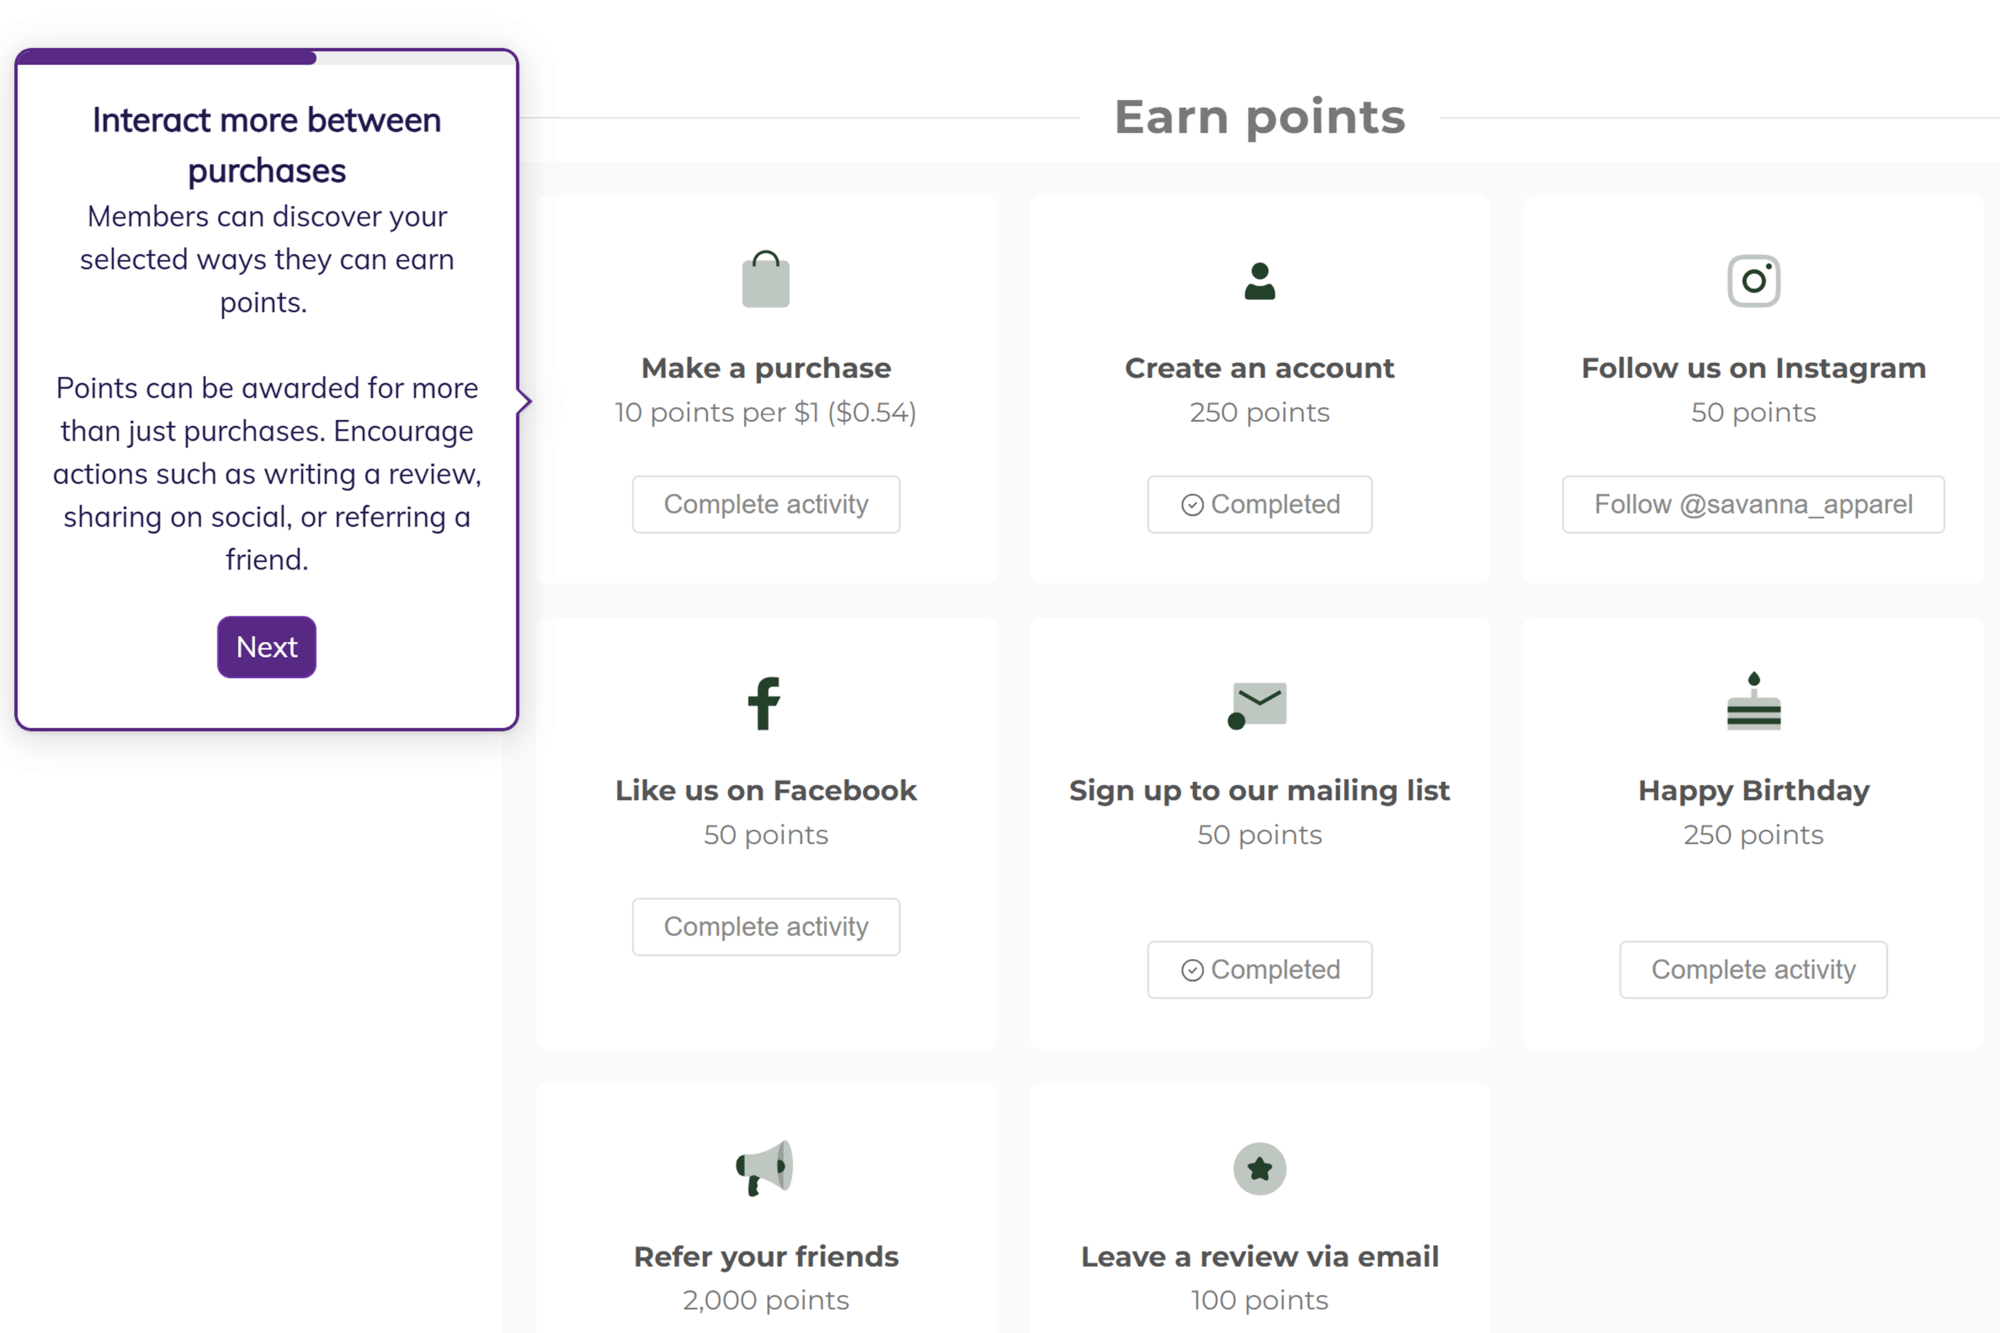Click Complete activity for Make a Purchase
This screenshot has width=2000, height=1333.
click(766, 503)
